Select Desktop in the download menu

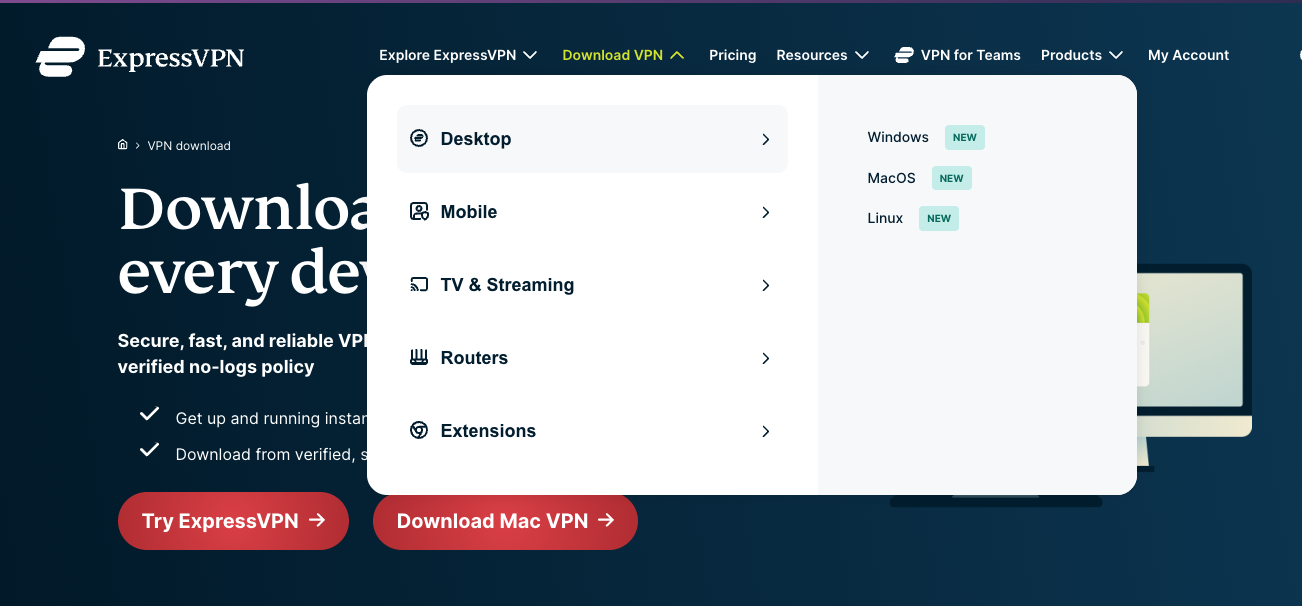tap(592, 139)
